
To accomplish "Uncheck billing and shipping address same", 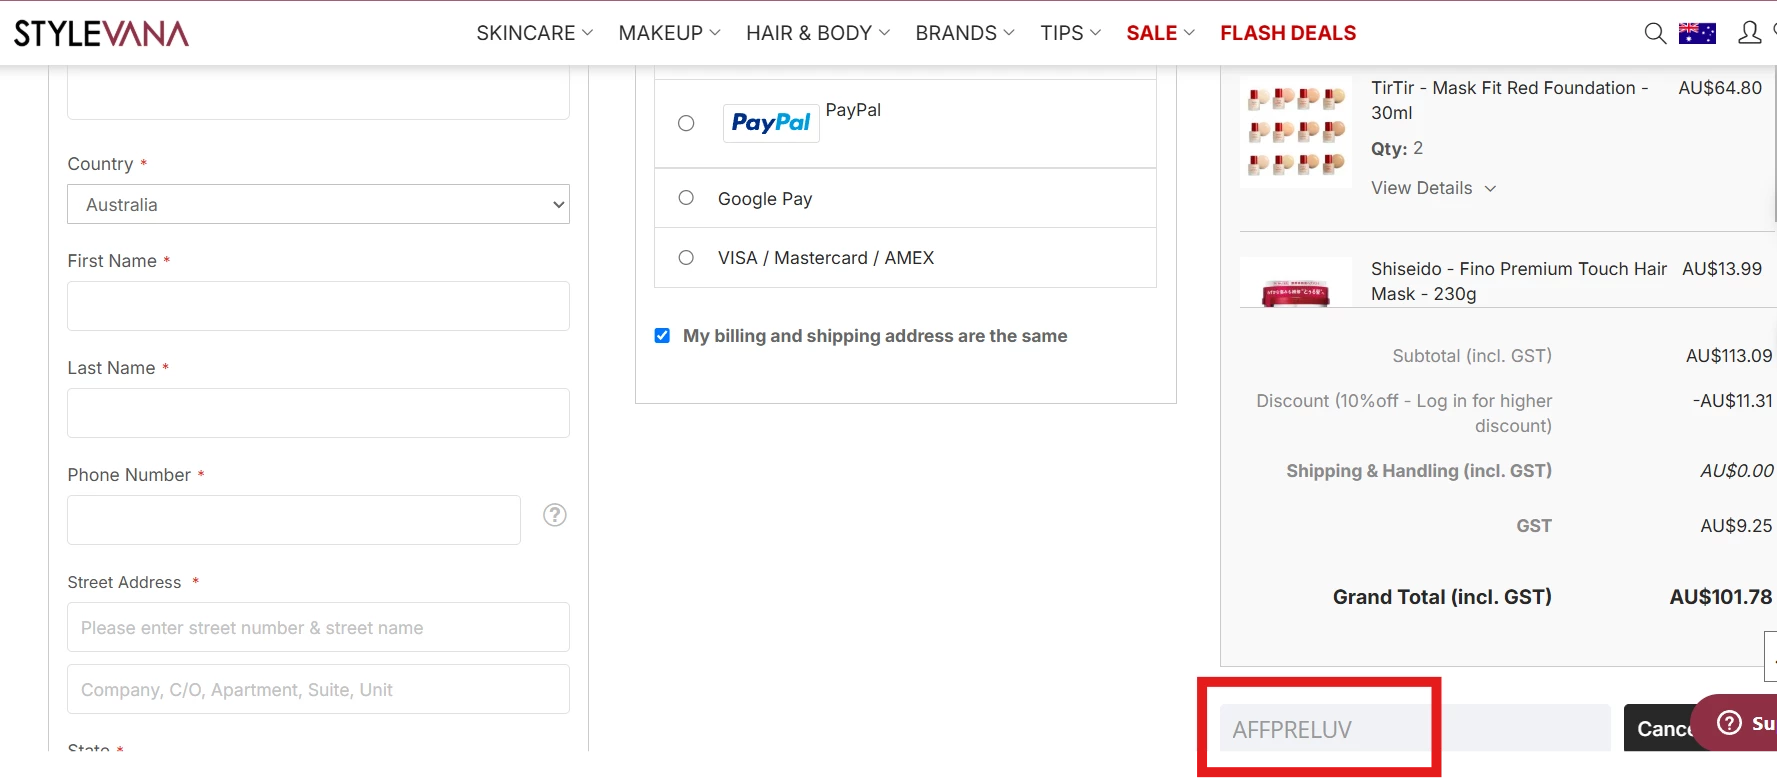I will pyautogui.click(x=662, y=336).
